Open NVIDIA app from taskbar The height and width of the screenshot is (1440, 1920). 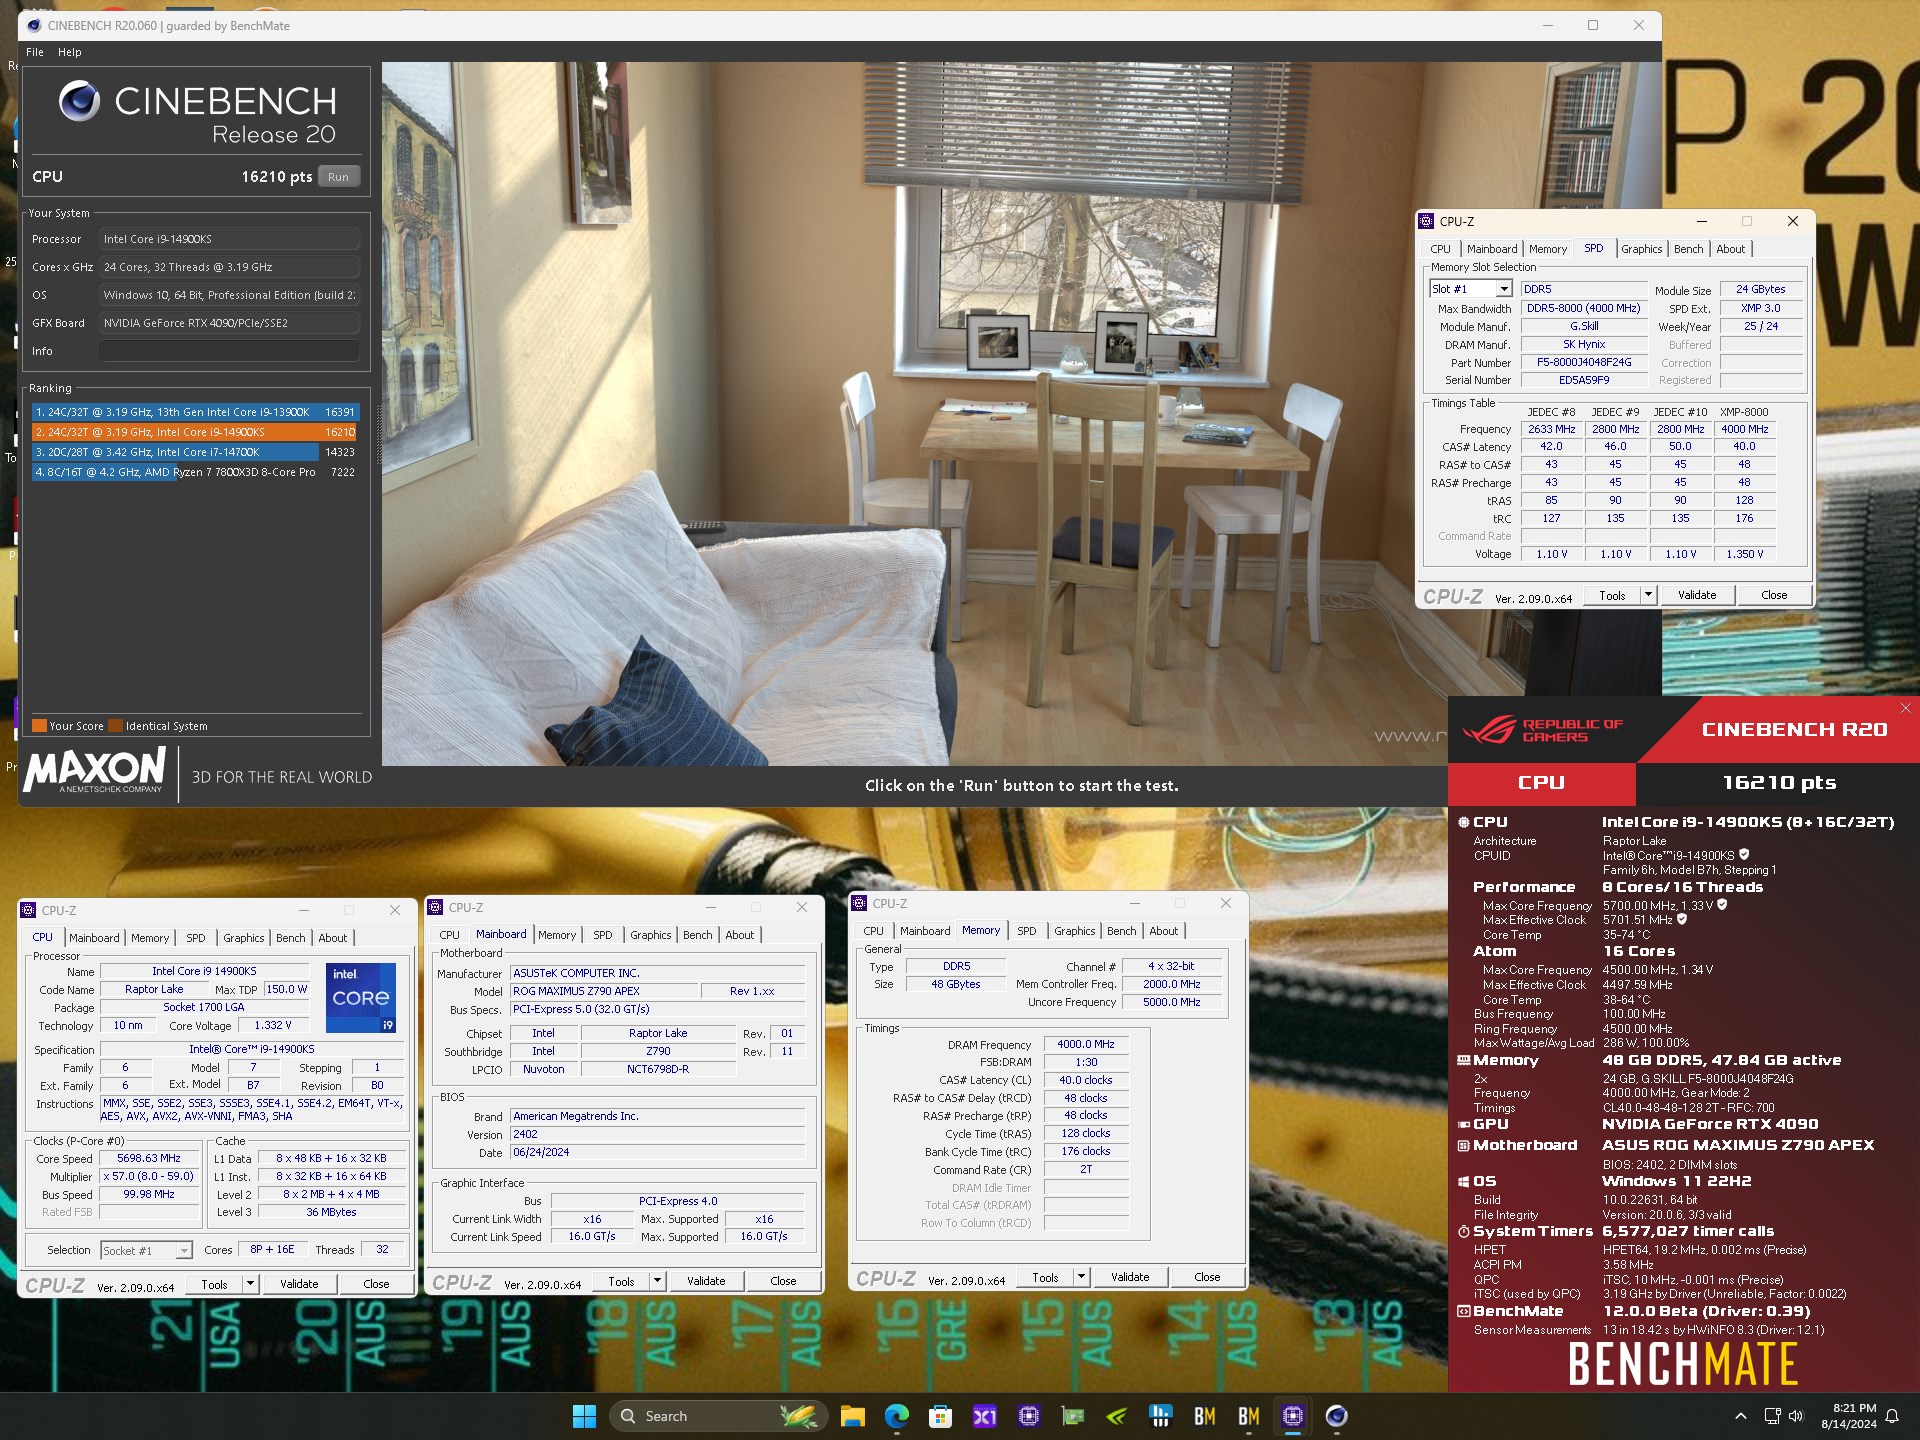click(1117, 1416)
